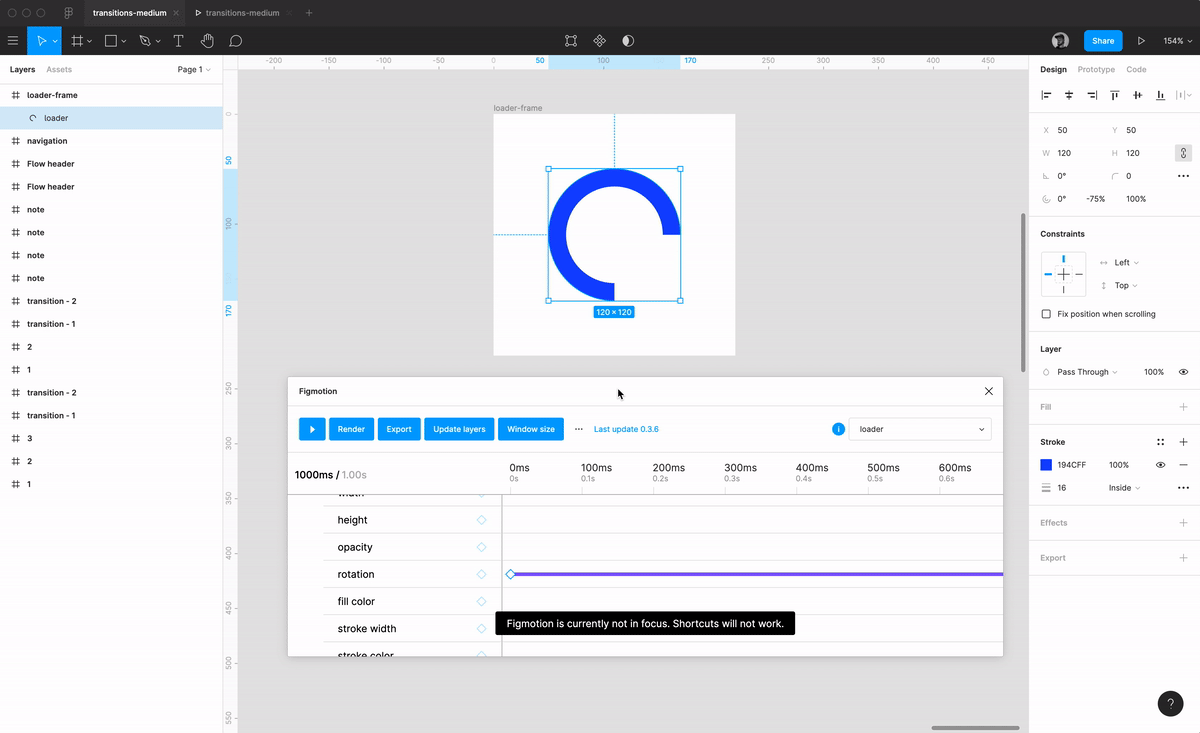Image resolution: width=1200 pixels, height=733 pixels.
Task: Open tidy up / distribute dropdown
Action: point(1183,95)
